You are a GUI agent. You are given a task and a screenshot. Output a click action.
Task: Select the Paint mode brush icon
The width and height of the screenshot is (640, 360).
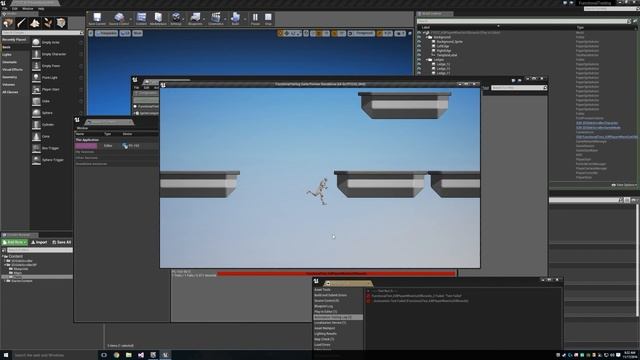point(21,23)
